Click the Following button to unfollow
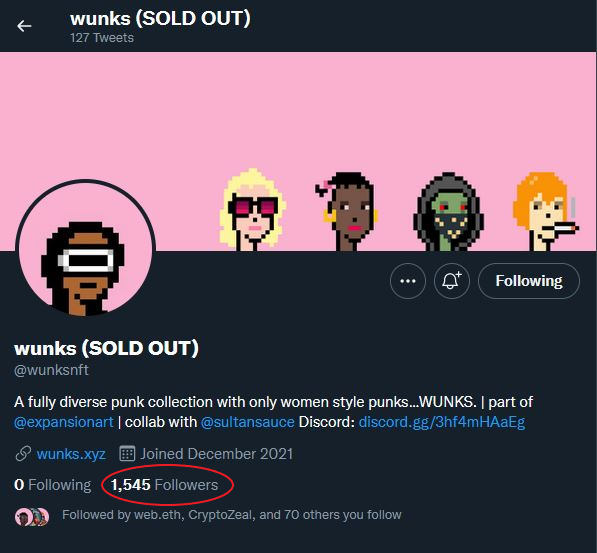 (x=529, y=281)
